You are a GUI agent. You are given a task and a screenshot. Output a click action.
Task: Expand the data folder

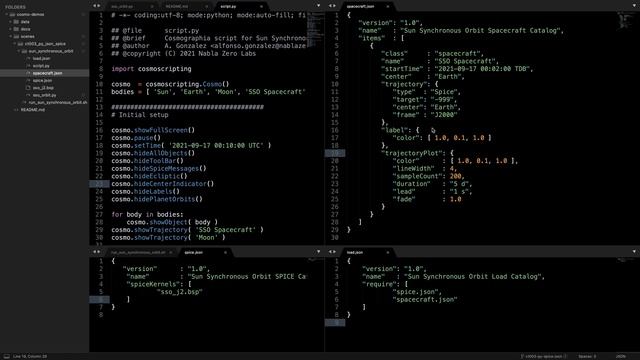11,22
